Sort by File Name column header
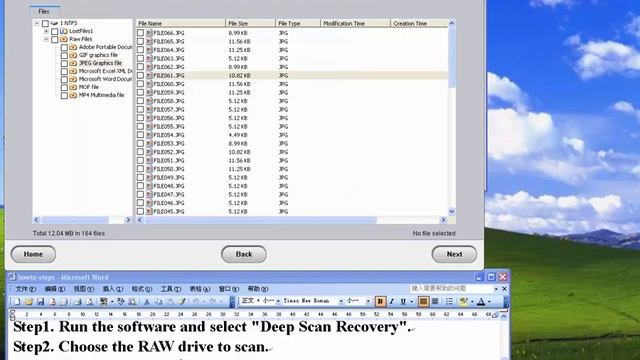The width and height of the screenshot is (640, 360). pos(181,23)
